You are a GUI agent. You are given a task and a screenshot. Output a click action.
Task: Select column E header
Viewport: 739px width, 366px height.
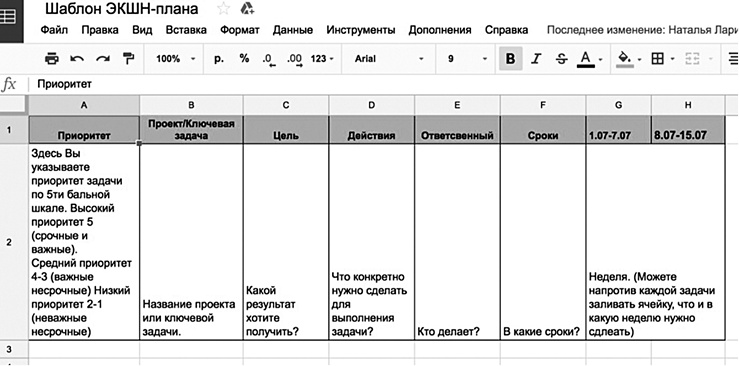pos(457,106)
